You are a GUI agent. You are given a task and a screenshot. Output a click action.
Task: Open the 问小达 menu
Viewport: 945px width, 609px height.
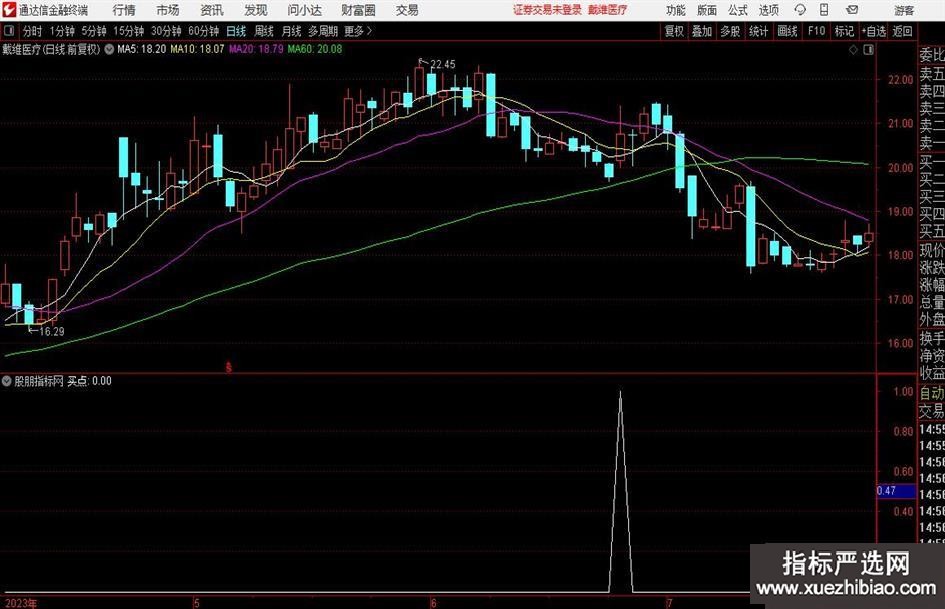(x=304, y=10)
